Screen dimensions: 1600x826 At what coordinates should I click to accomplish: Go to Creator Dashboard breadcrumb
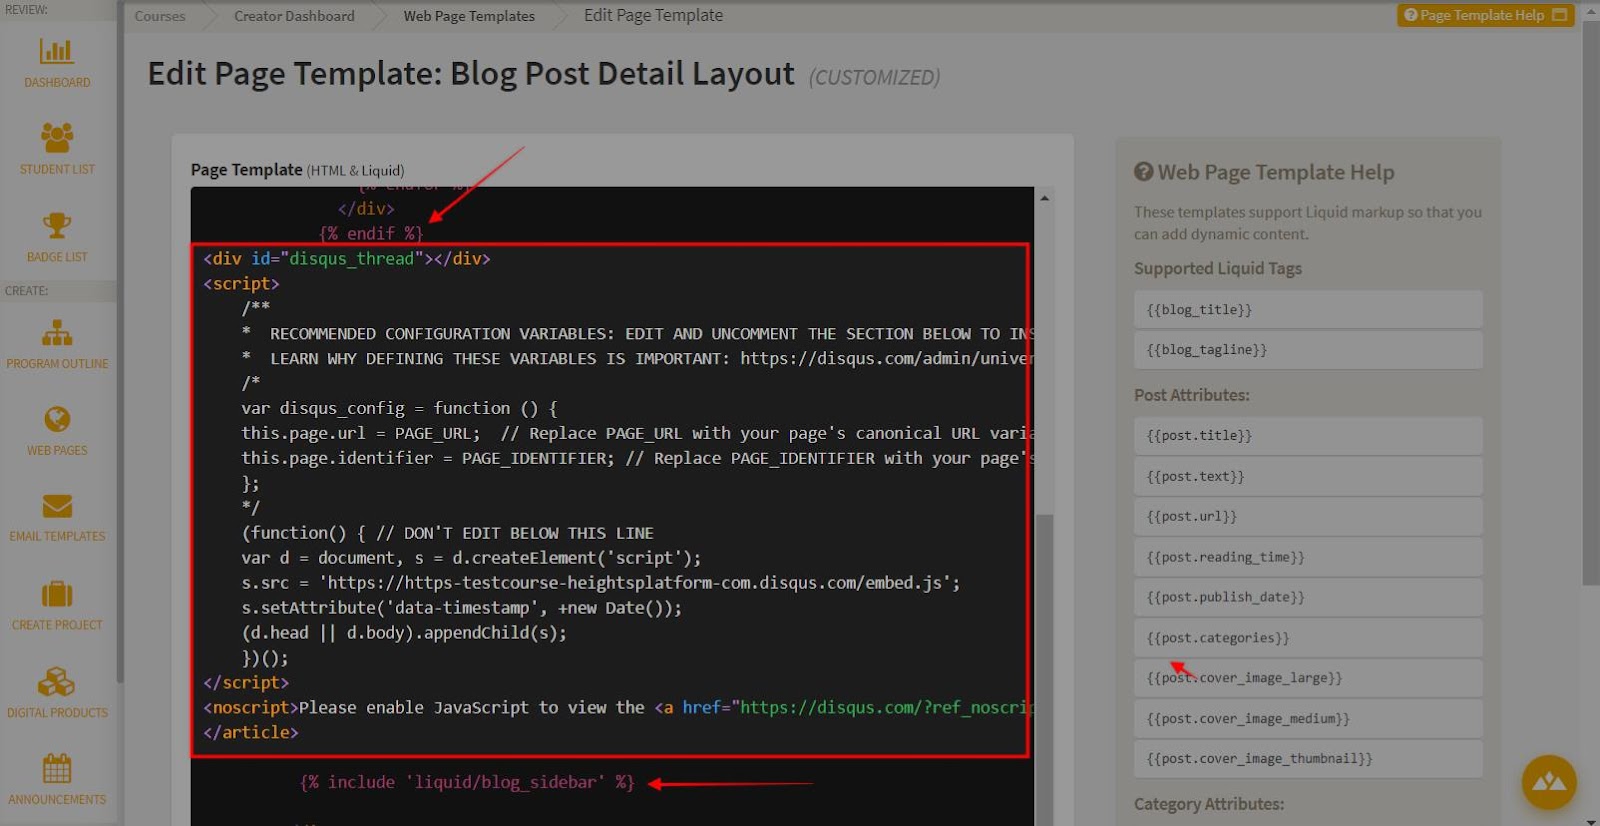(294, 16)
